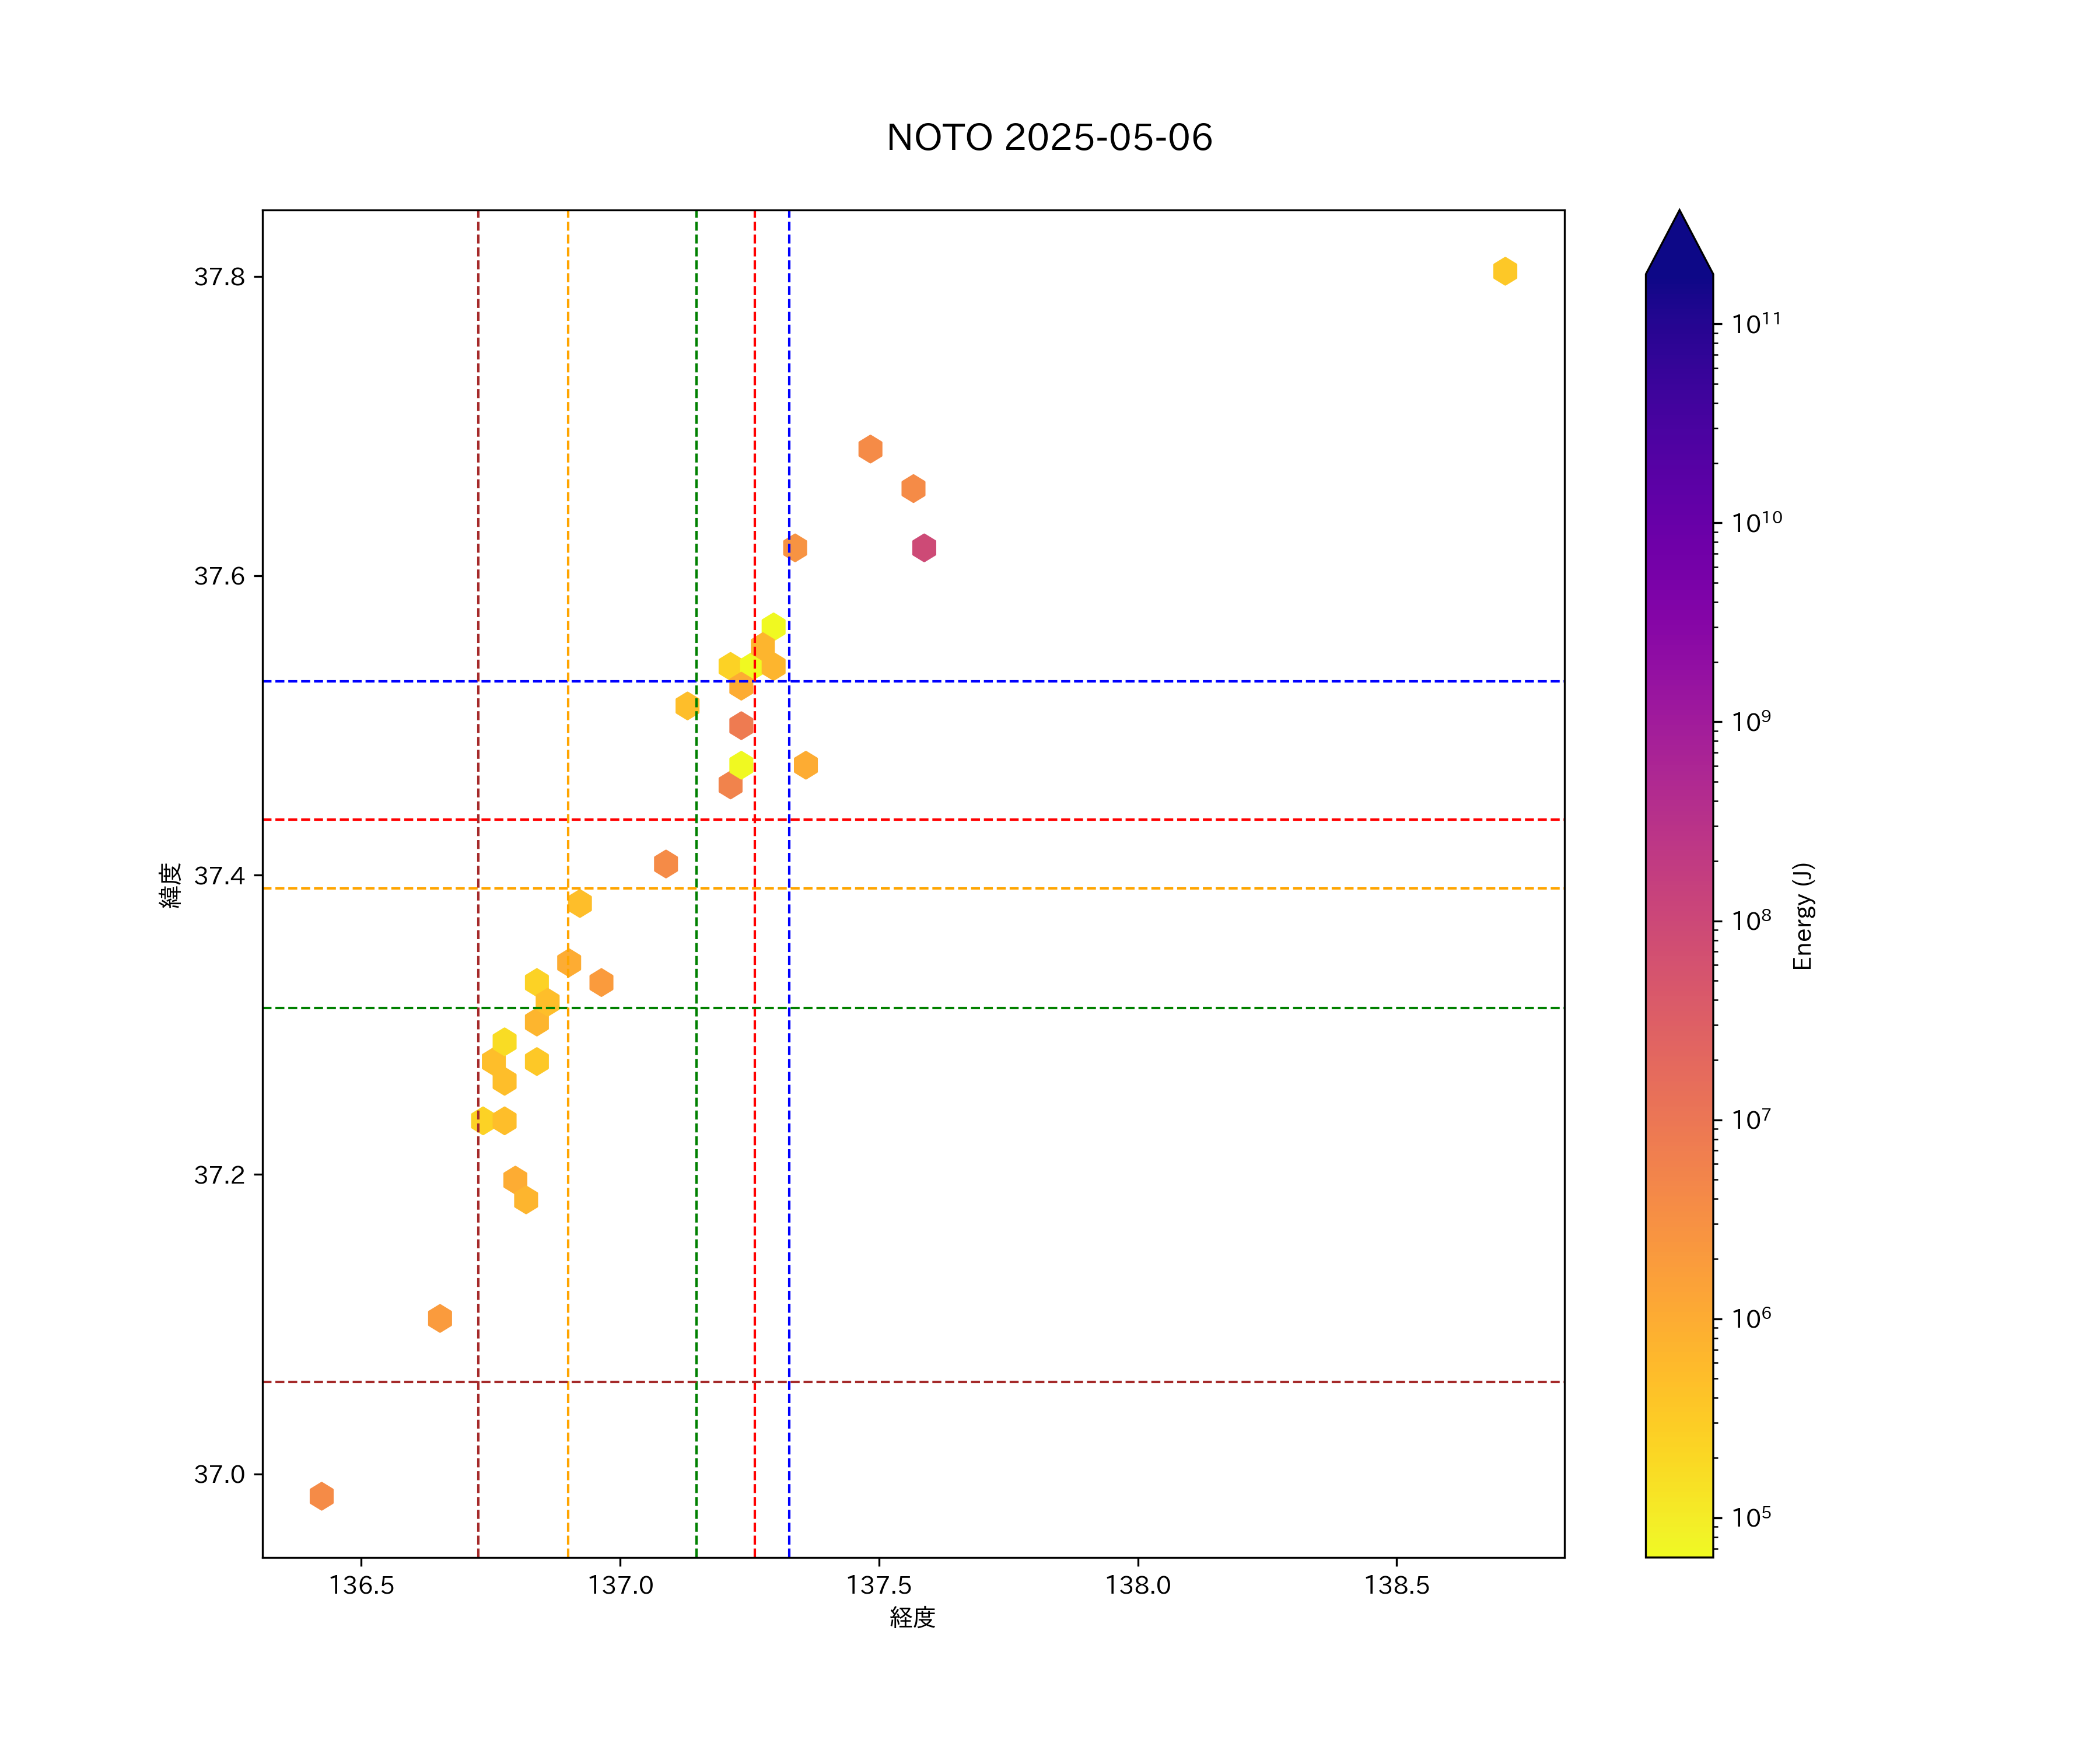The image size is (2100, 1750).
Task: Select the orange hexagon right of blue vertical line
Action: tap(805, 765)
